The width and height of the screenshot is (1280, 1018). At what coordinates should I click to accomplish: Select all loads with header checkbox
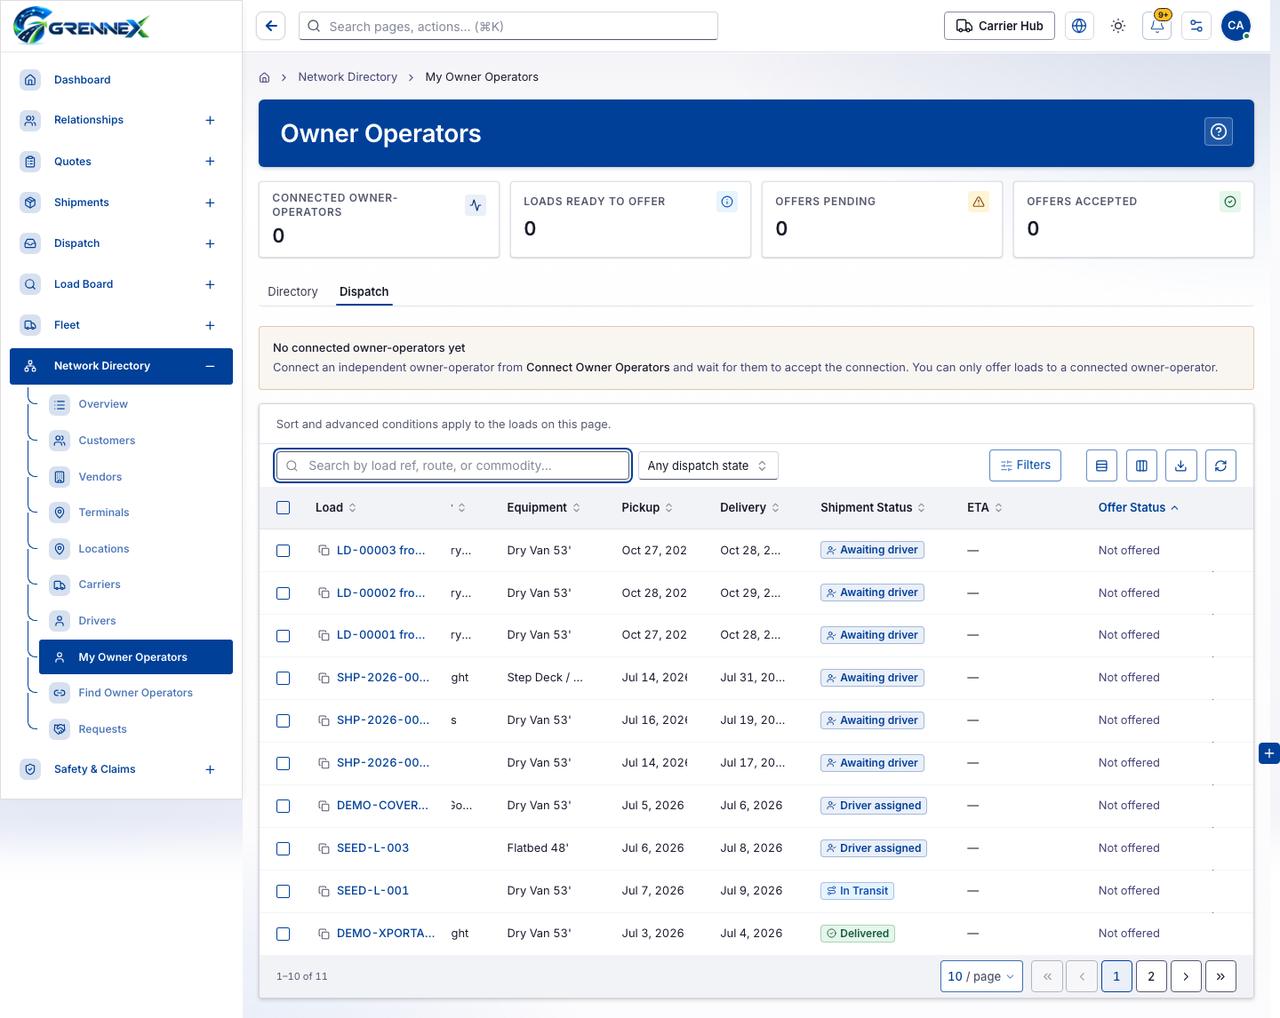coord(283,508)
